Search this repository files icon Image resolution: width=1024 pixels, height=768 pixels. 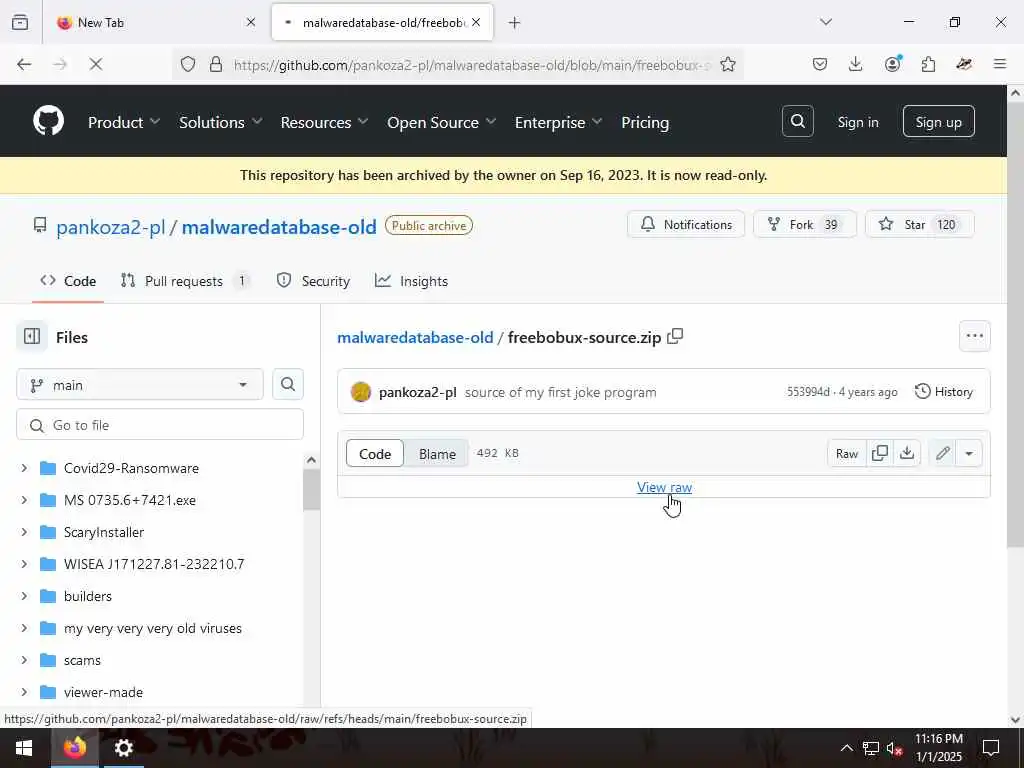pyautogui.click(x=287, y=384)
